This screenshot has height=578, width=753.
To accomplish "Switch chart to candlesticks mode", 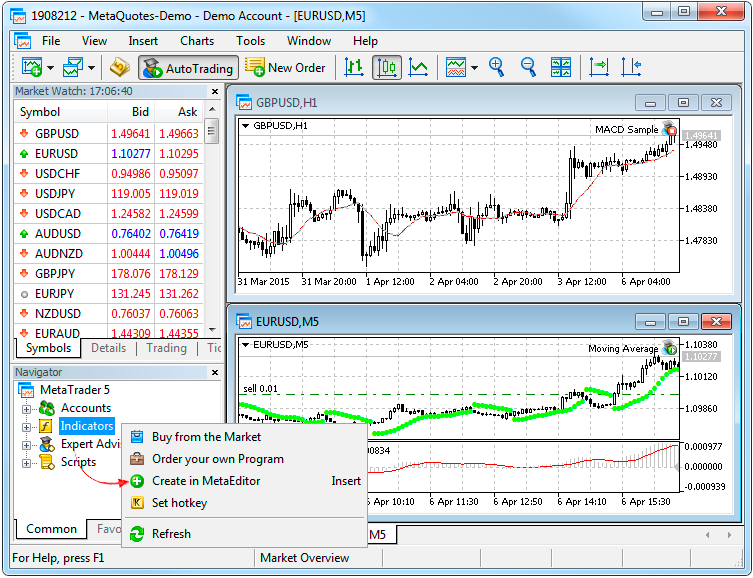I will coord(387,67).
